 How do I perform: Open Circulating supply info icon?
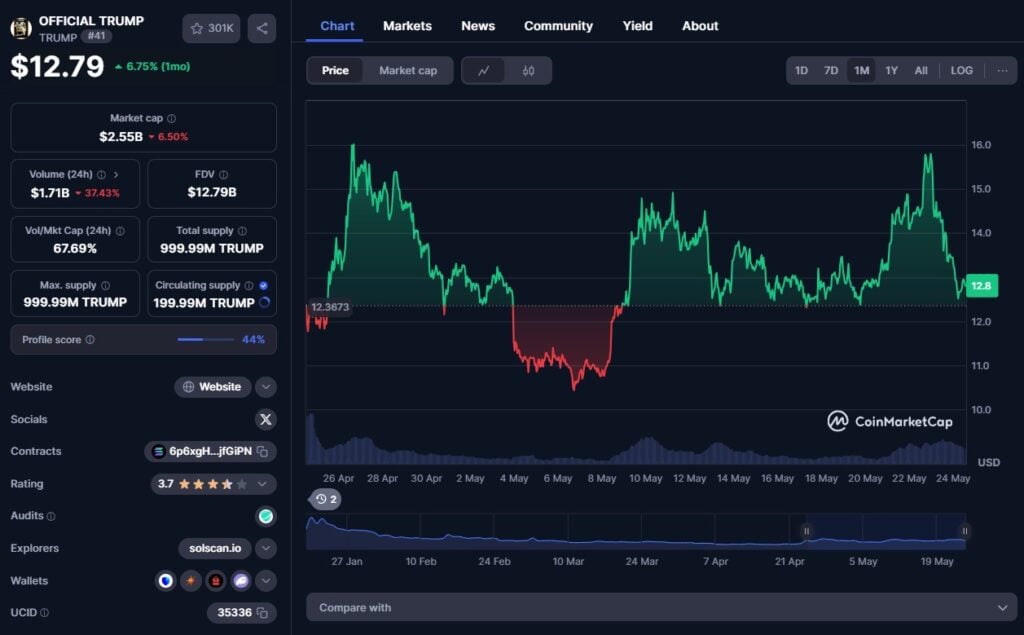[x=249, y=285]
